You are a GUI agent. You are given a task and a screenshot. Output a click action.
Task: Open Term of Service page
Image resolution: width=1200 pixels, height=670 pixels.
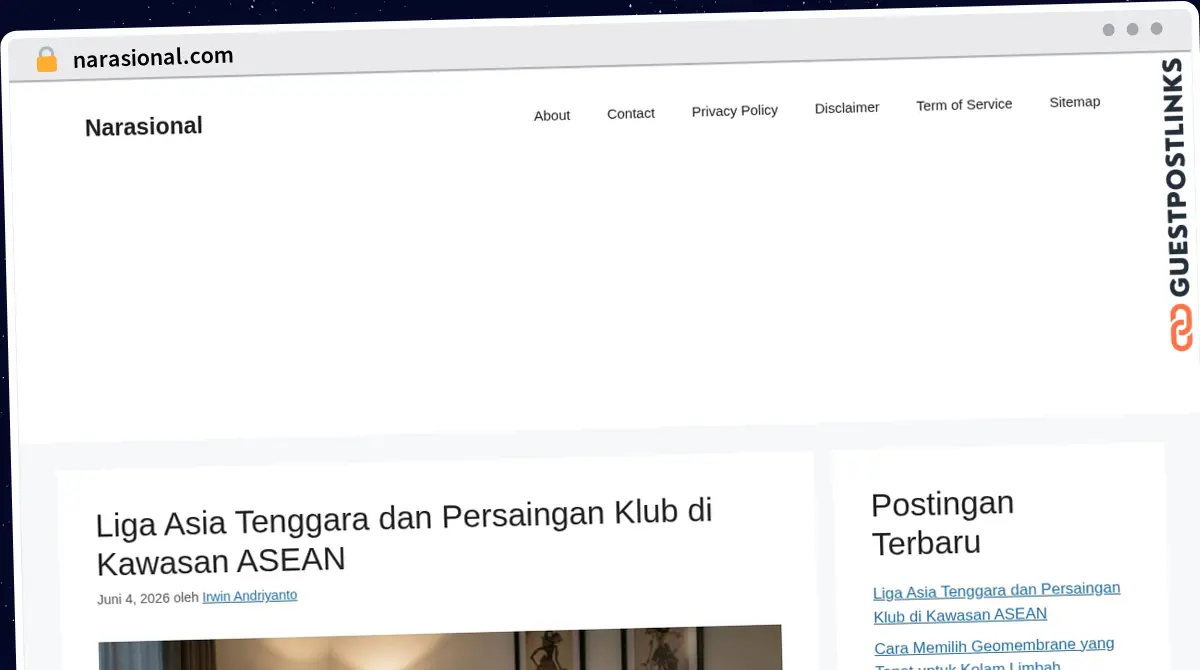964,105
